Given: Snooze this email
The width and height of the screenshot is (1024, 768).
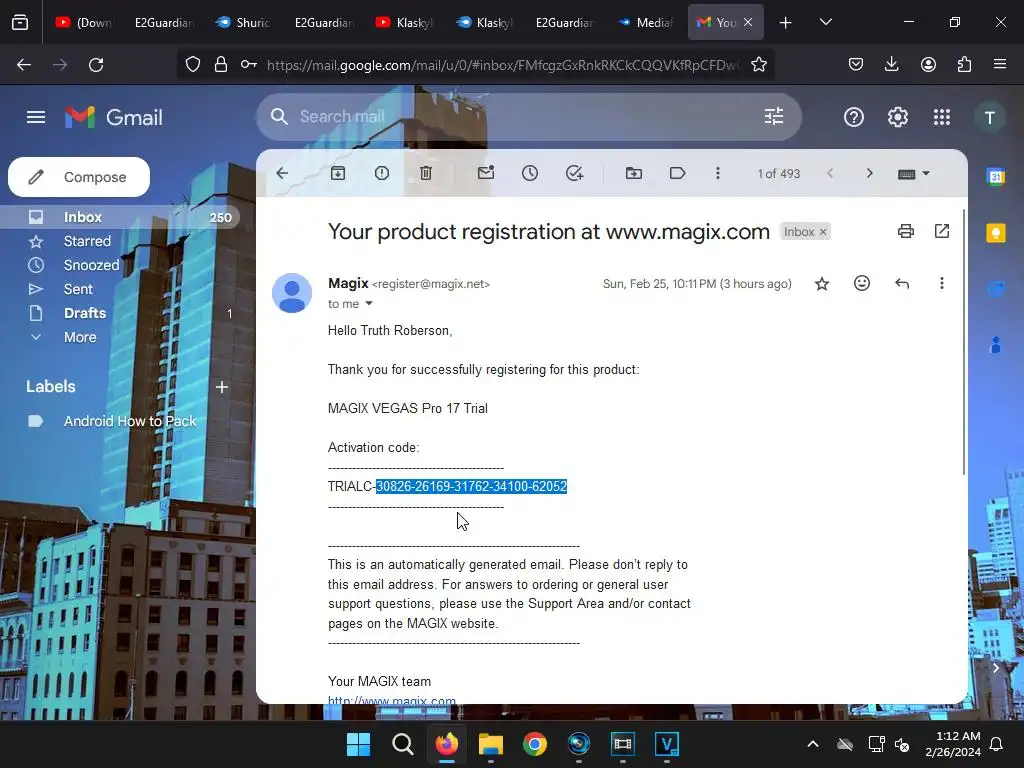Looking at the screenshot, I should click(x=530, y=173).
